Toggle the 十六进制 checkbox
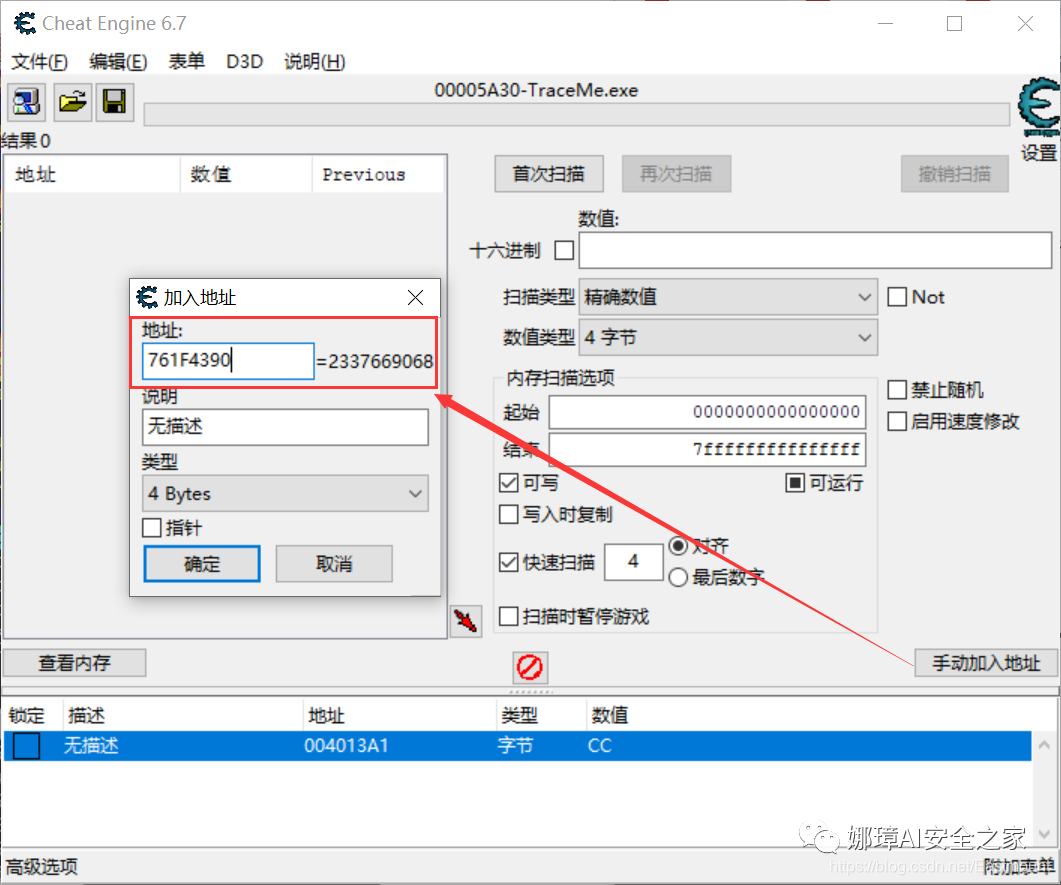 (564, 250)
